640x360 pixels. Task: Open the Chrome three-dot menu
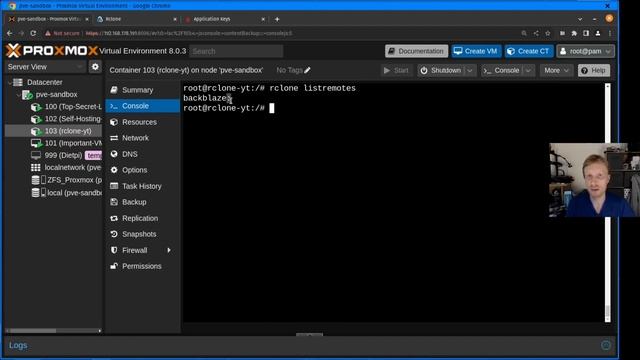tap(610, 33)
